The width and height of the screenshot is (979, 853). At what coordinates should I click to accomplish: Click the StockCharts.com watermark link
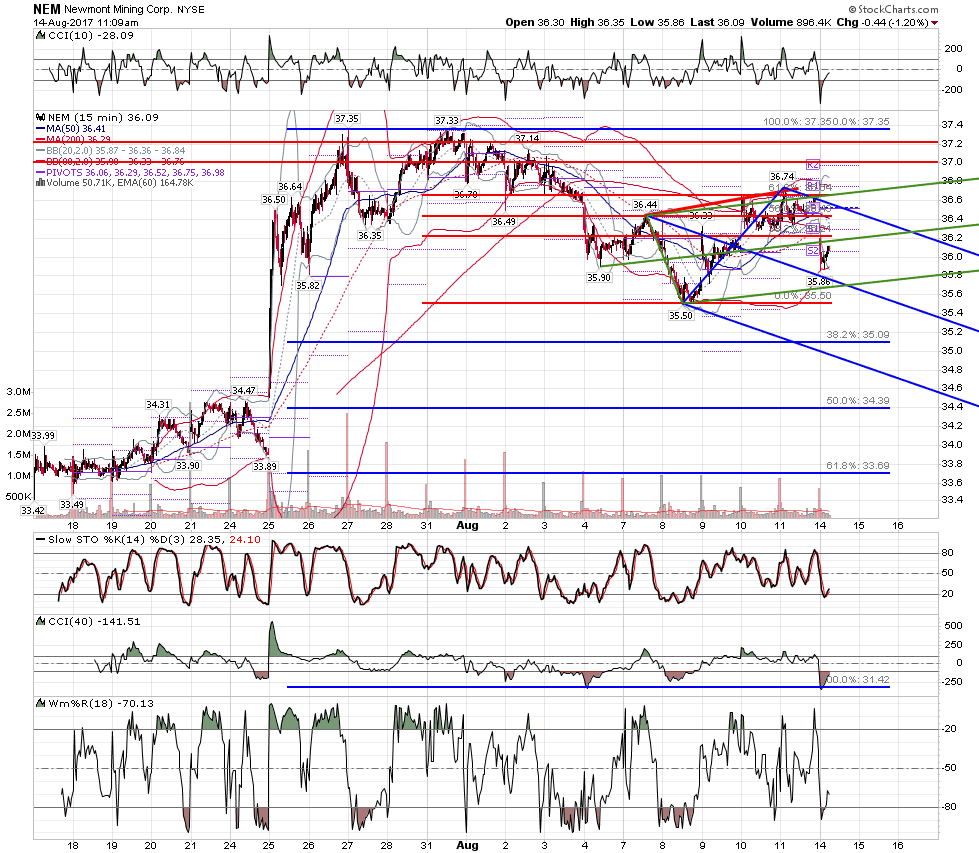893,9
